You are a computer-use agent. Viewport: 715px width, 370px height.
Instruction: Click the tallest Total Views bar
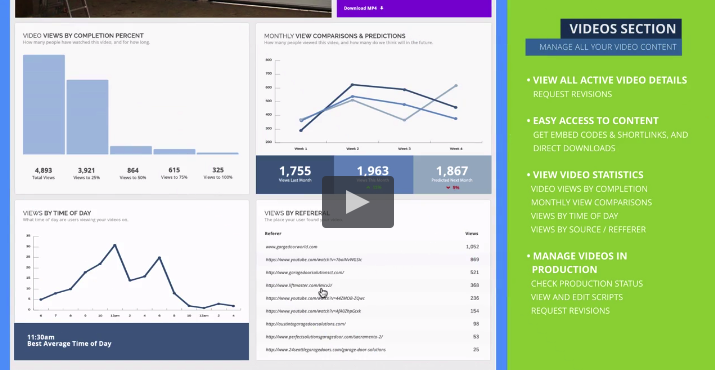[44, 104]
